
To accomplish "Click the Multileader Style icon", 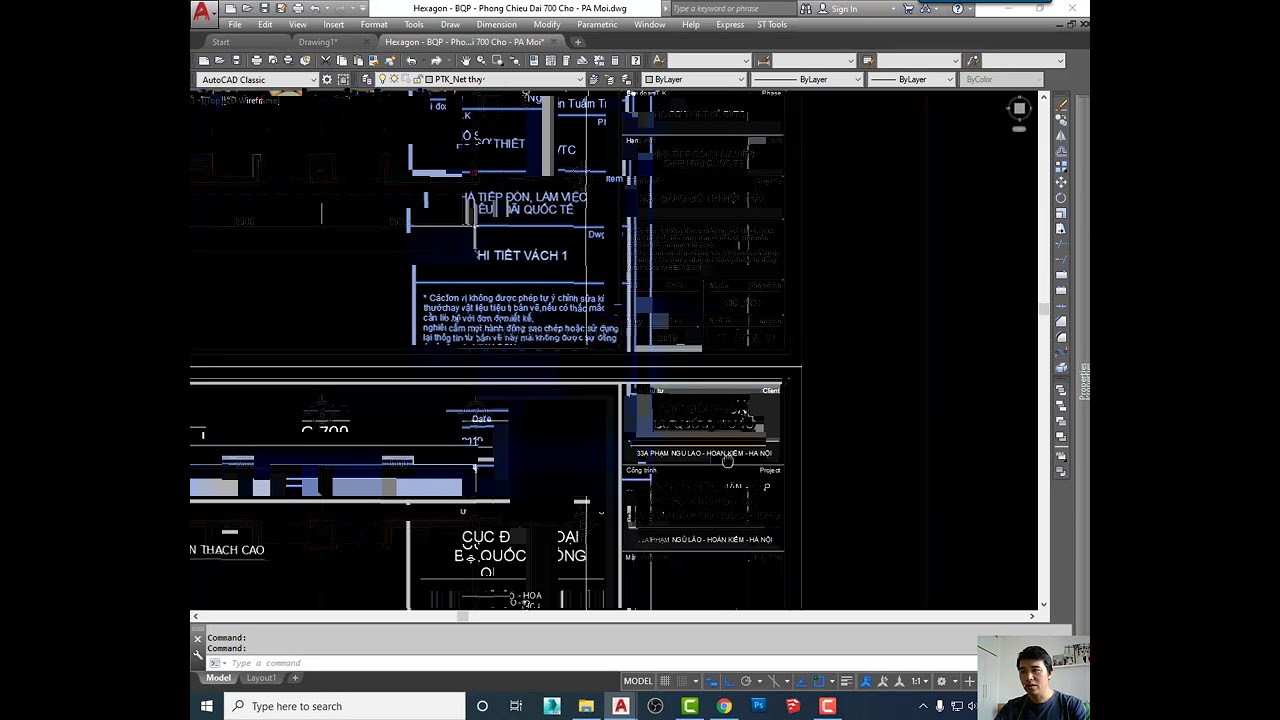I will [971, 60].
